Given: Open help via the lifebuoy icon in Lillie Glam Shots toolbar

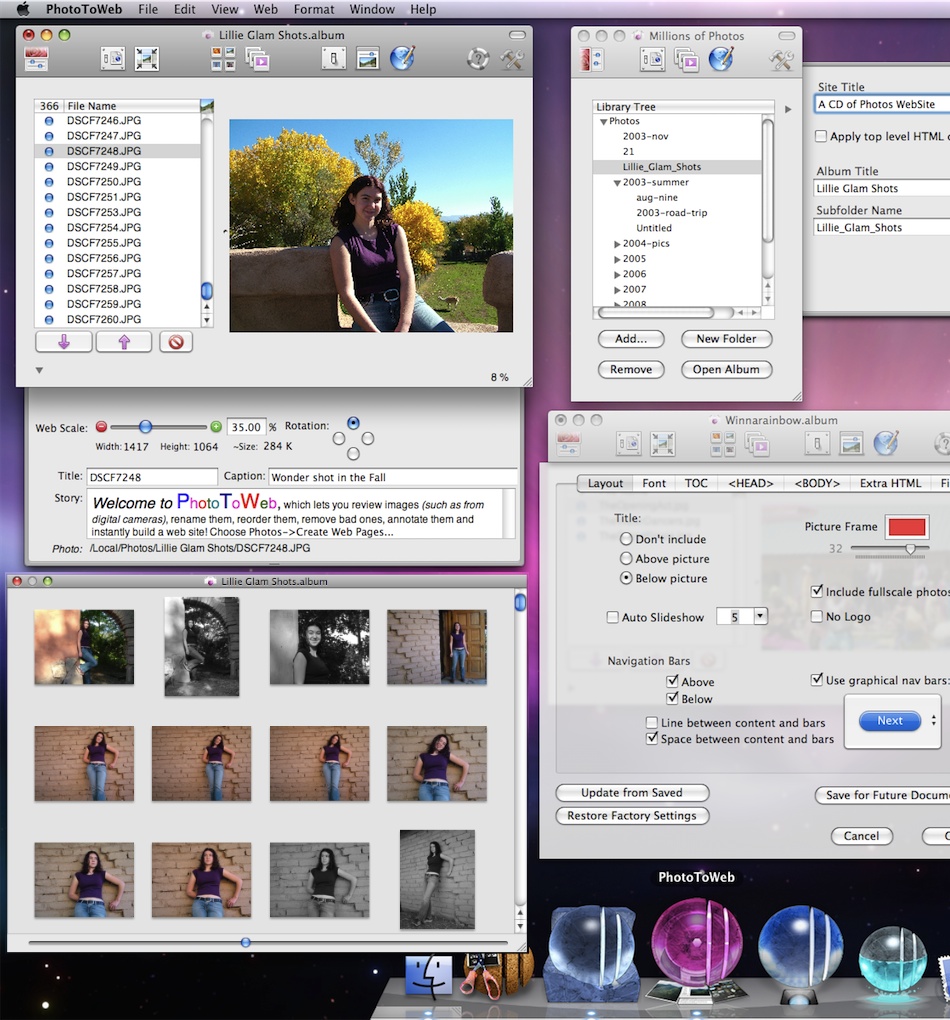Looking at the screenshot, I should [478, 59].
